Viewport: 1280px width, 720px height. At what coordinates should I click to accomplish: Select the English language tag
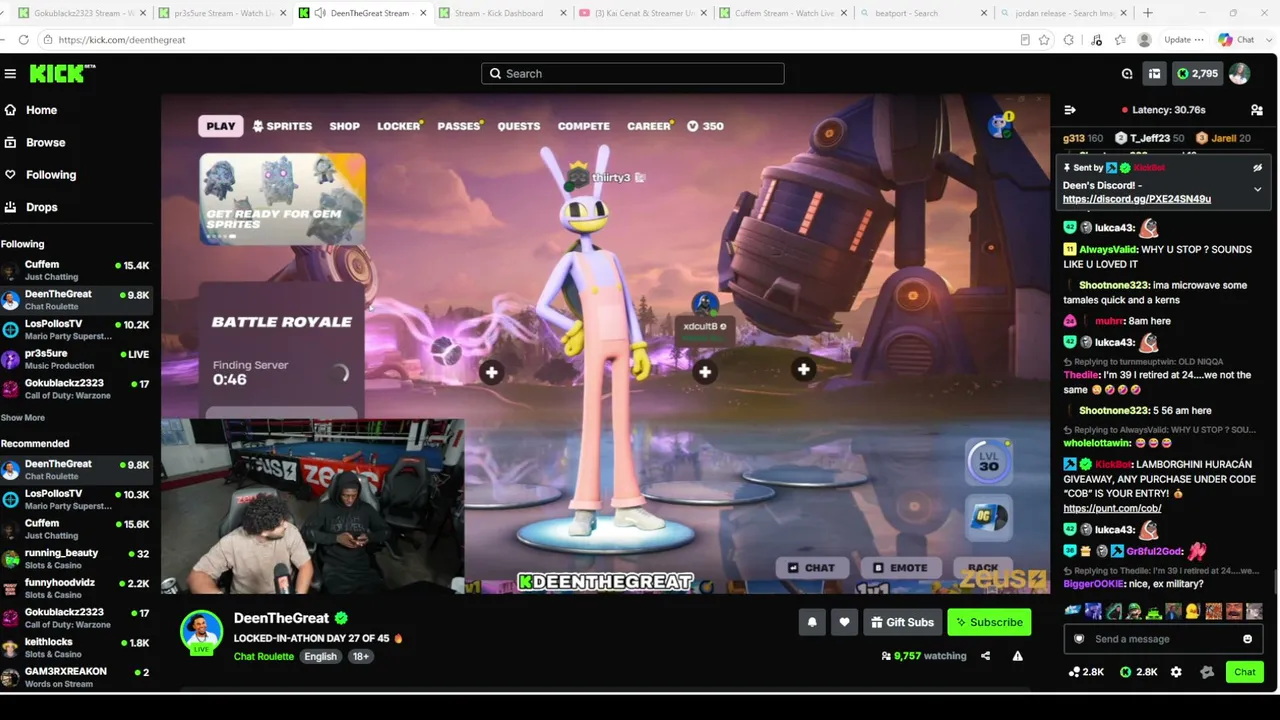coord(320,656)
